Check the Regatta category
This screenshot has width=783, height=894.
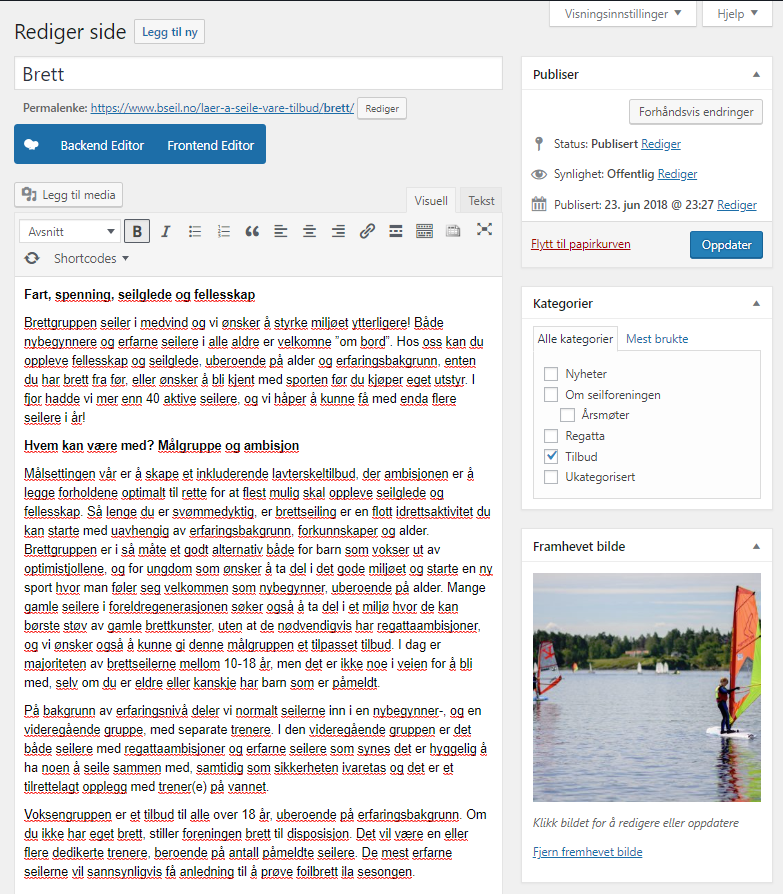(x=551, y=436)
